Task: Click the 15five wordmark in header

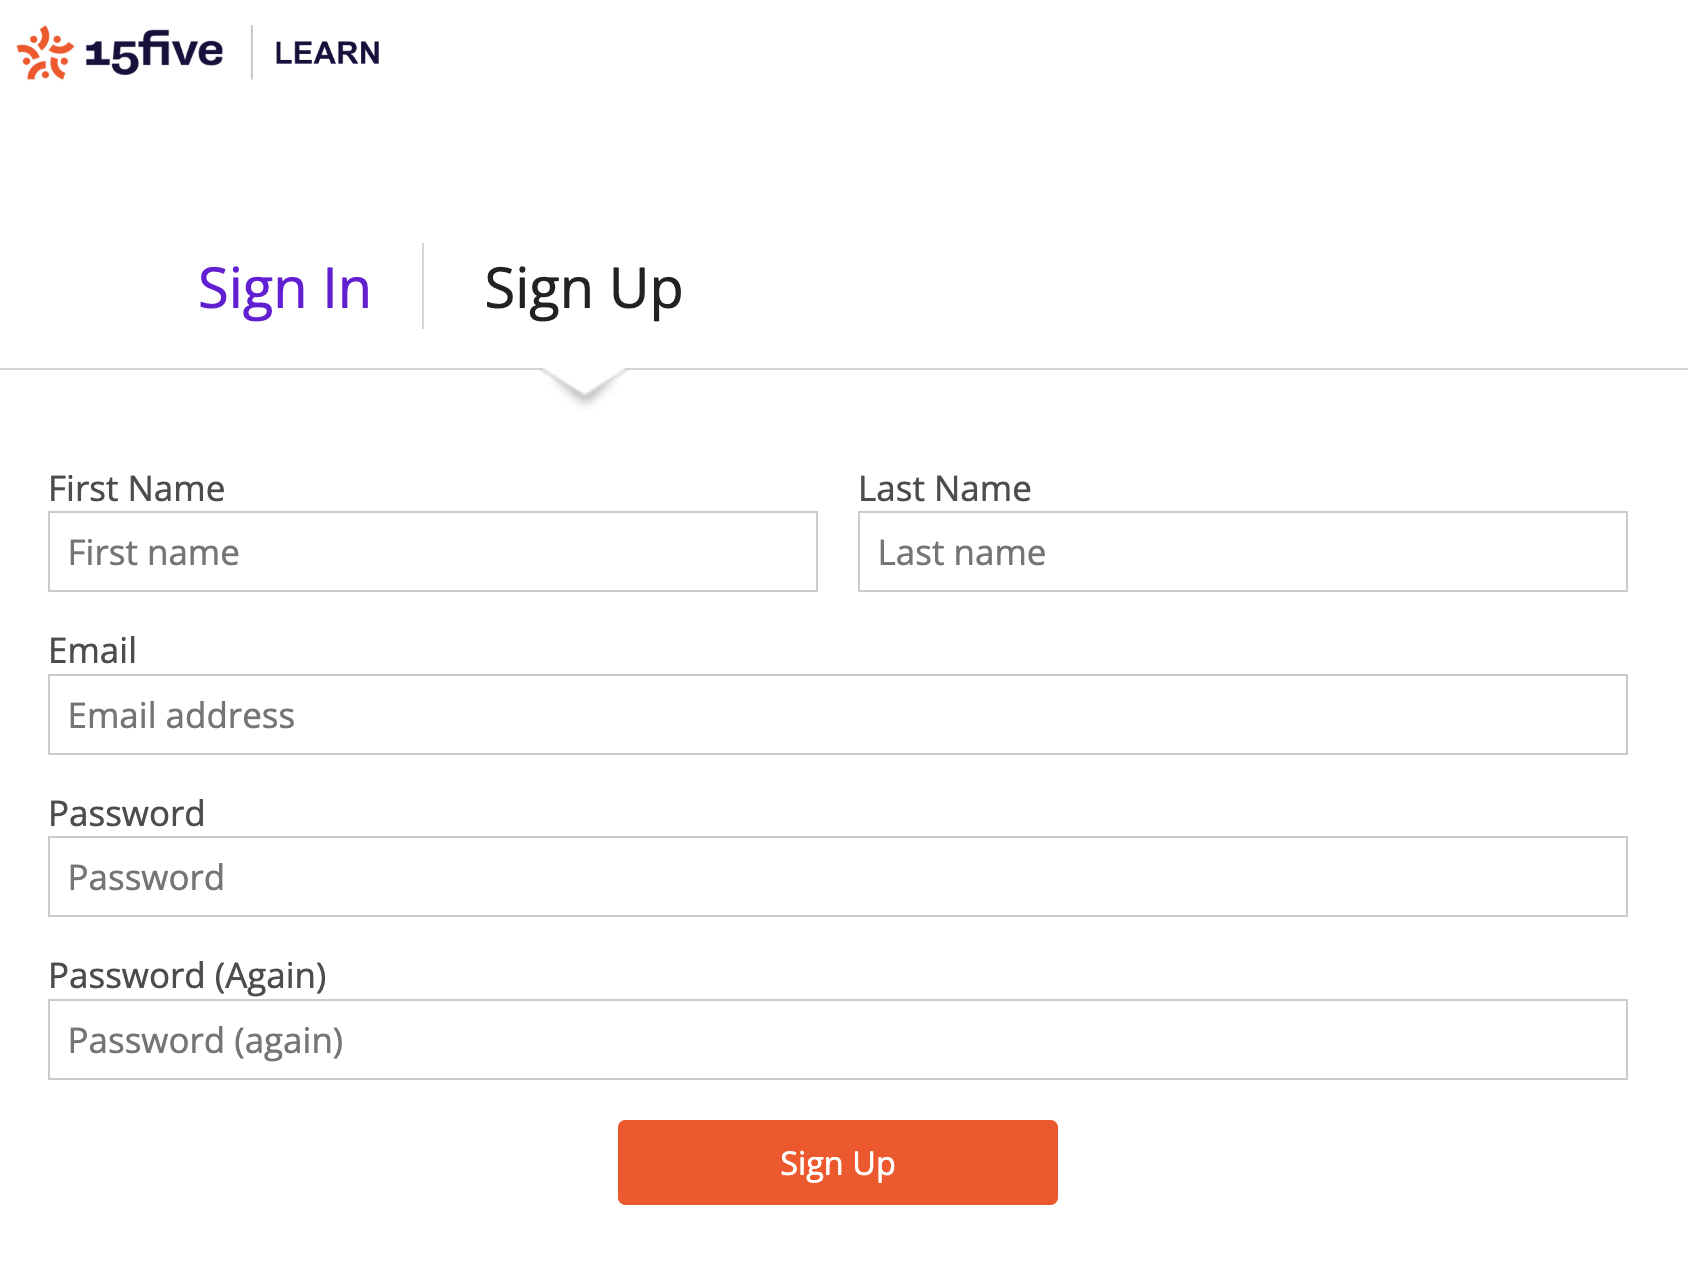Action: click(154, 51)
